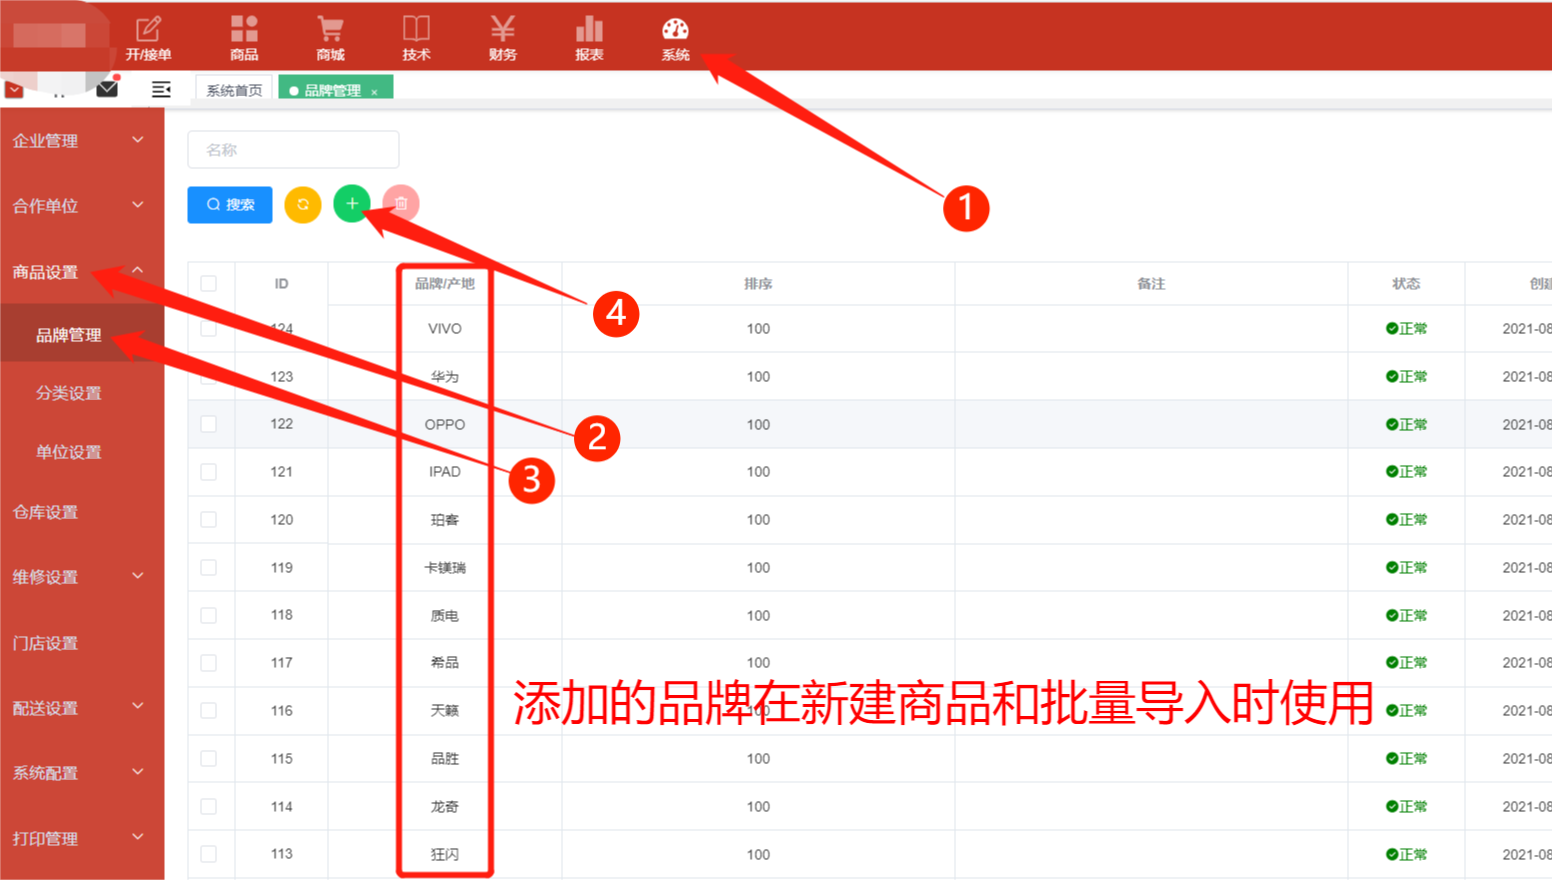Click the 正常 status in row 113

click(1406, 855)
